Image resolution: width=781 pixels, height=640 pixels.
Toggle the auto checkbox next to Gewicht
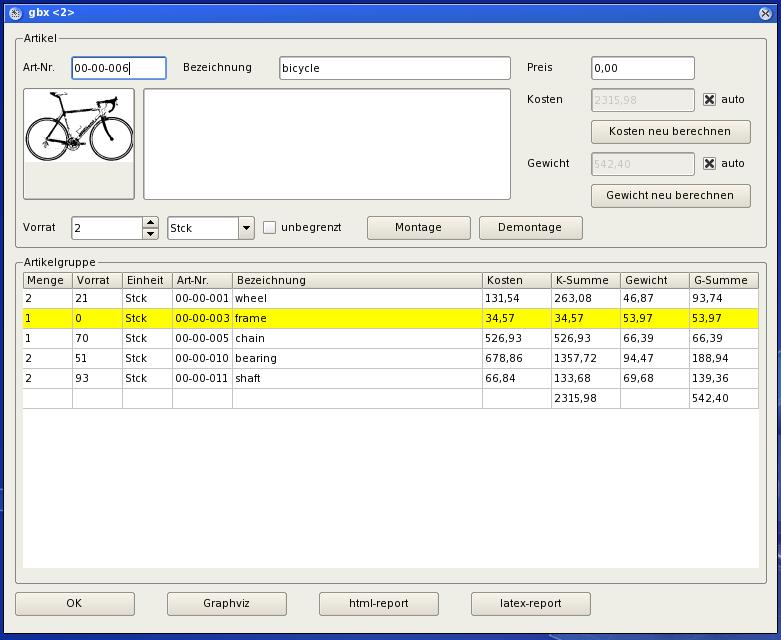tap(709, 163)
